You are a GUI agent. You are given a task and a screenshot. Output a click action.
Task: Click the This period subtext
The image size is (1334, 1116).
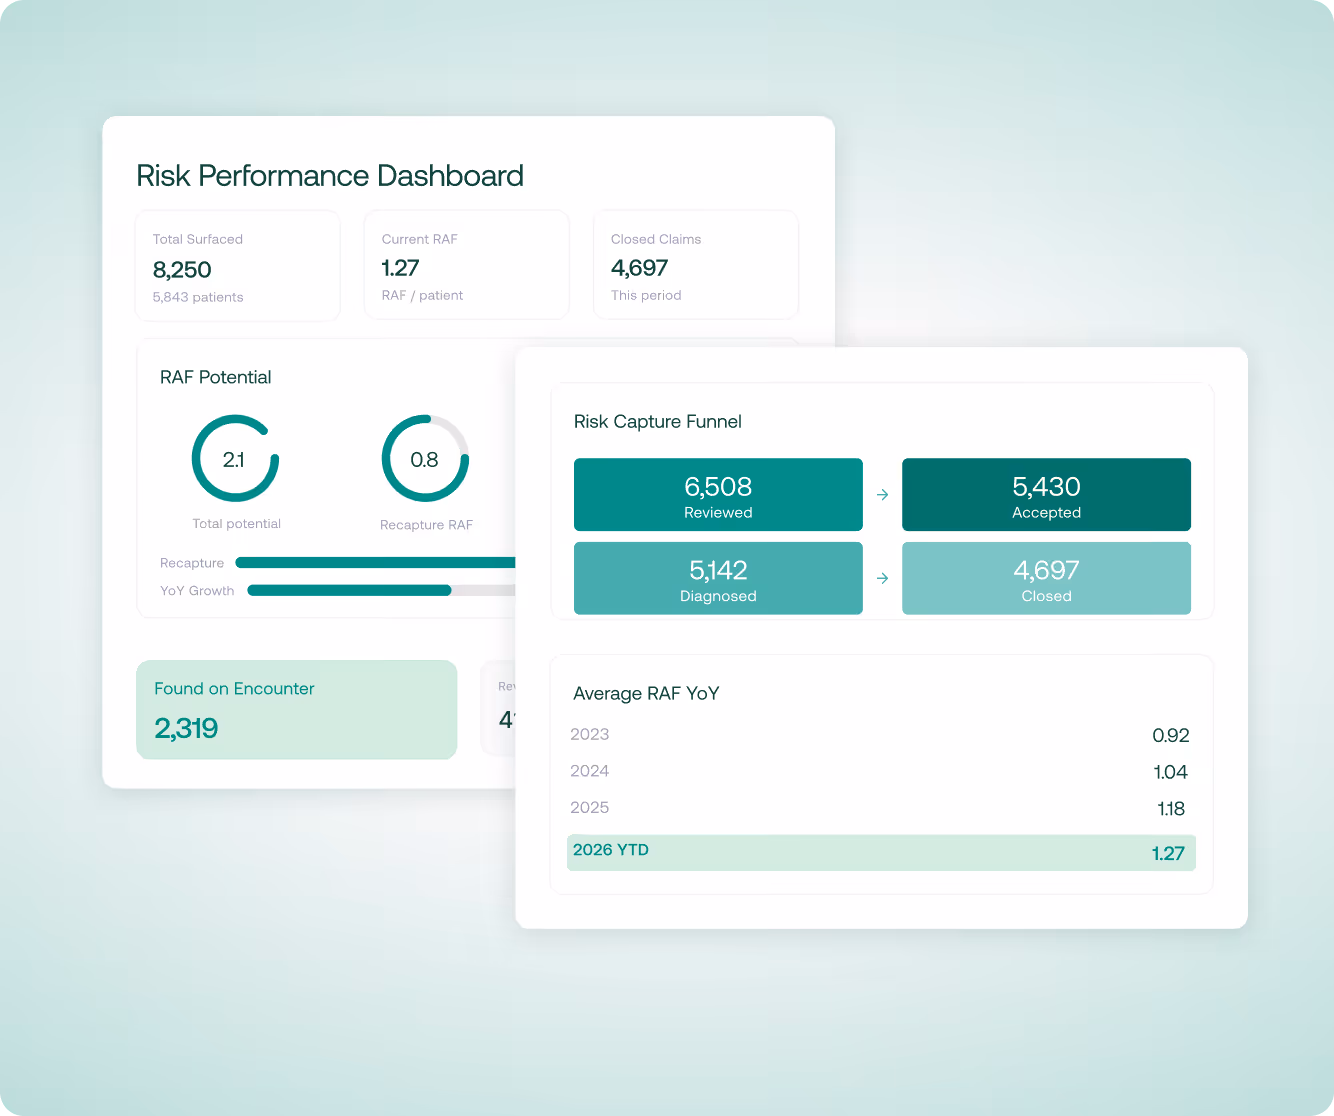tap(646, 295)
